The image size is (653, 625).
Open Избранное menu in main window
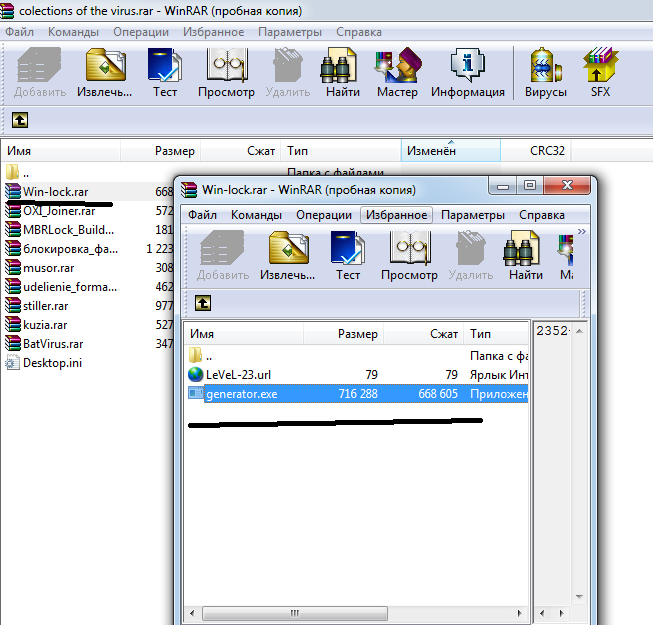coord(213,32)
